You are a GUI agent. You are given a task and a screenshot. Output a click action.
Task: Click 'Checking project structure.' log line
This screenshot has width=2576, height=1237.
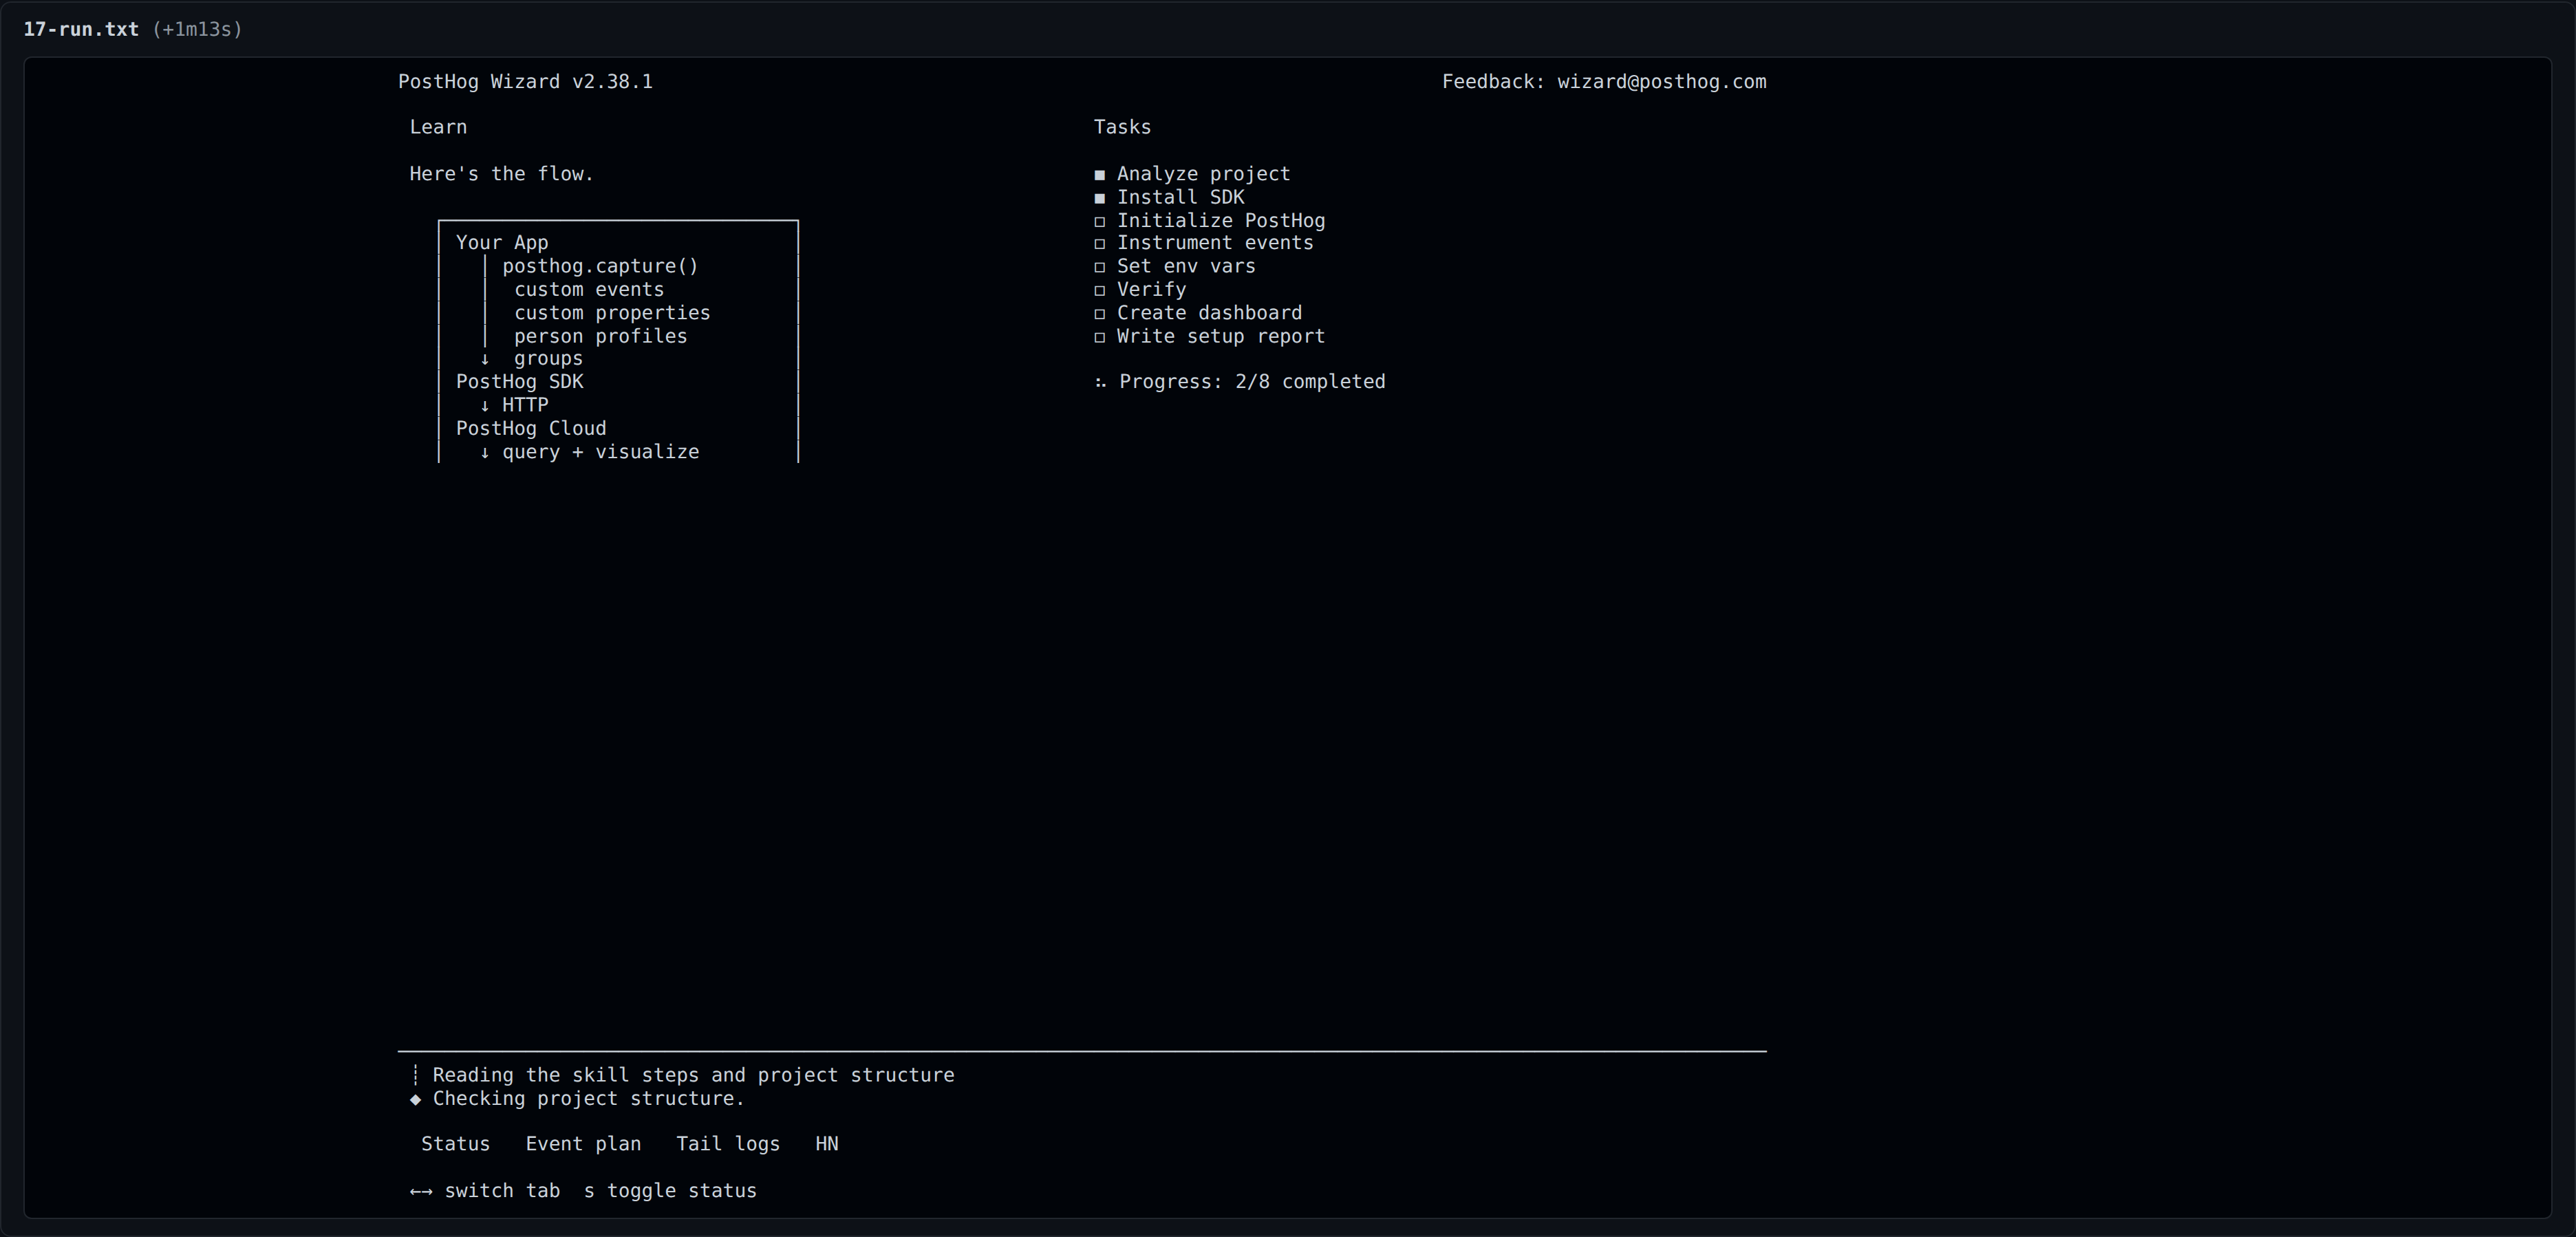coord(588,1098)
